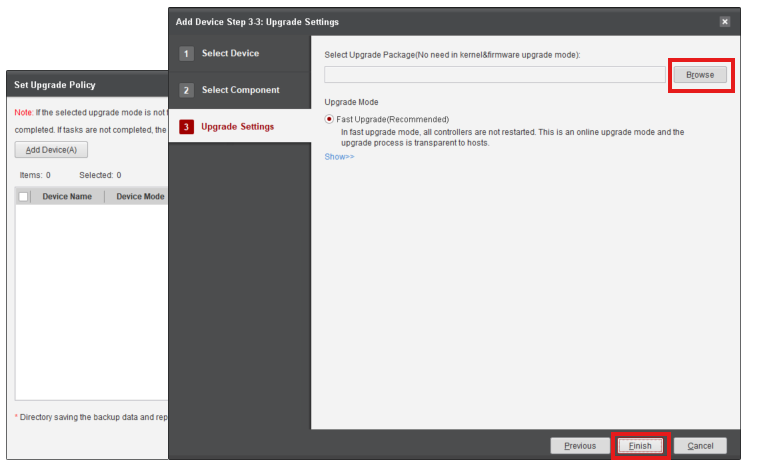Click the Add Device(A) button
Screen dimensions: 767x473
[51, 150]
